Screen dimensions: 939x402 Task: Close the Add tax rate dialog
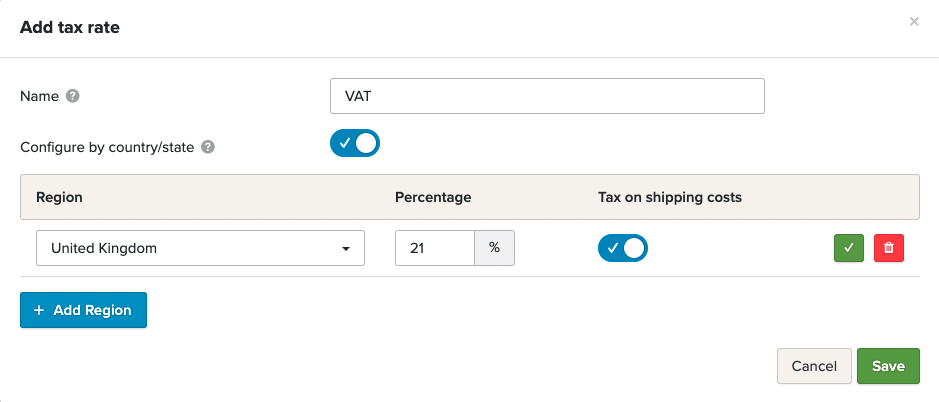(x=914, y=21)
